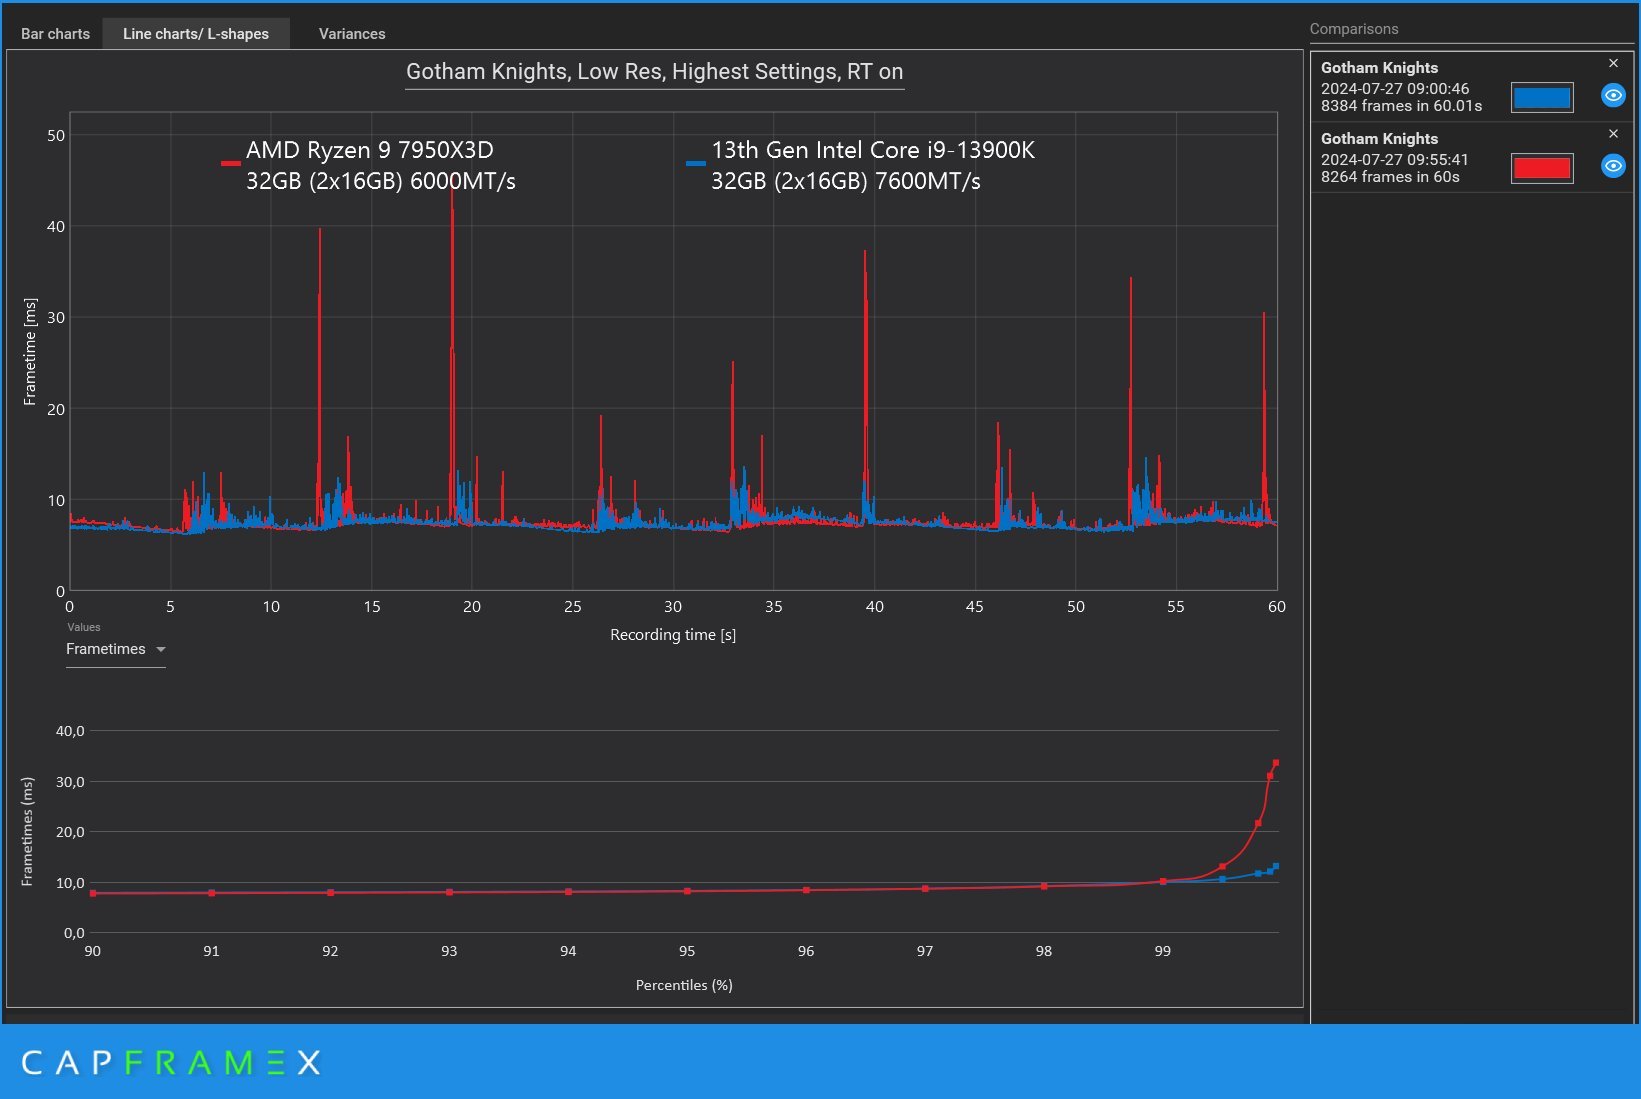Viewport: 1641px width, 1099px height.
Task: Click the Percentiles (%) axis label
Action: [684, 985]
